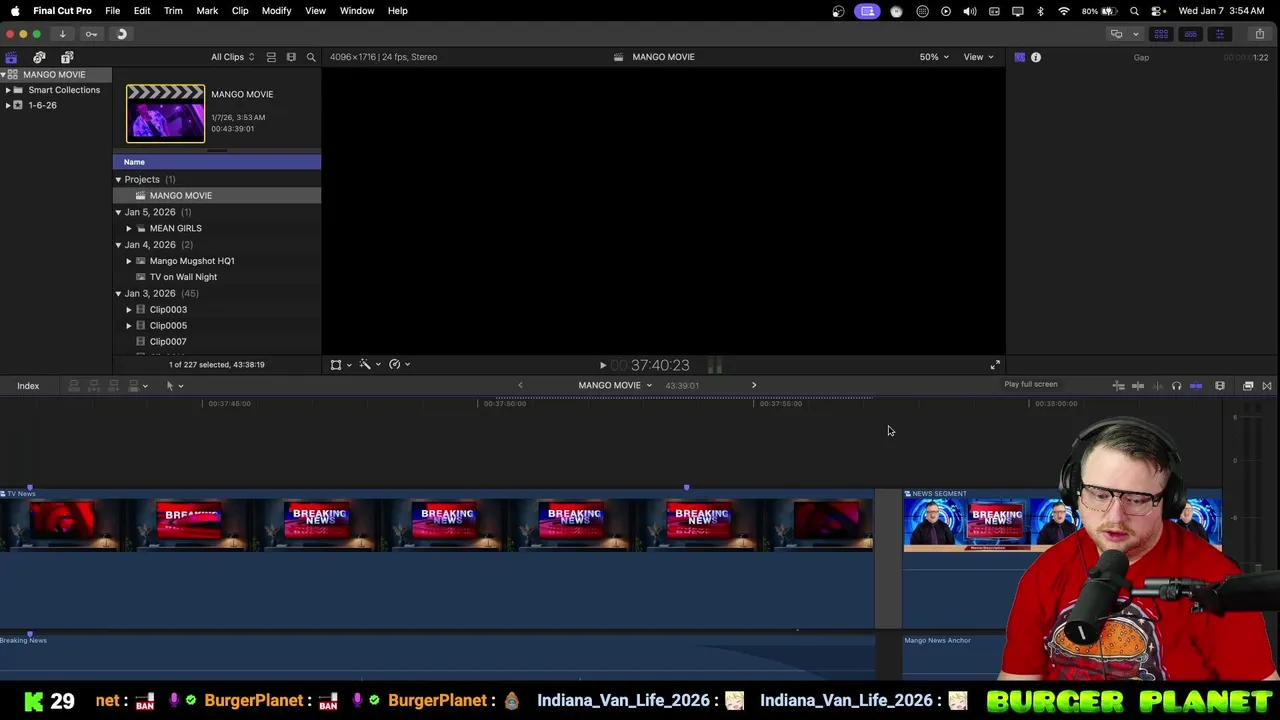Open the MANGO MOVIE timeline title dropdown
This screenshot has height=720, width=1280.
coord(615,386)
